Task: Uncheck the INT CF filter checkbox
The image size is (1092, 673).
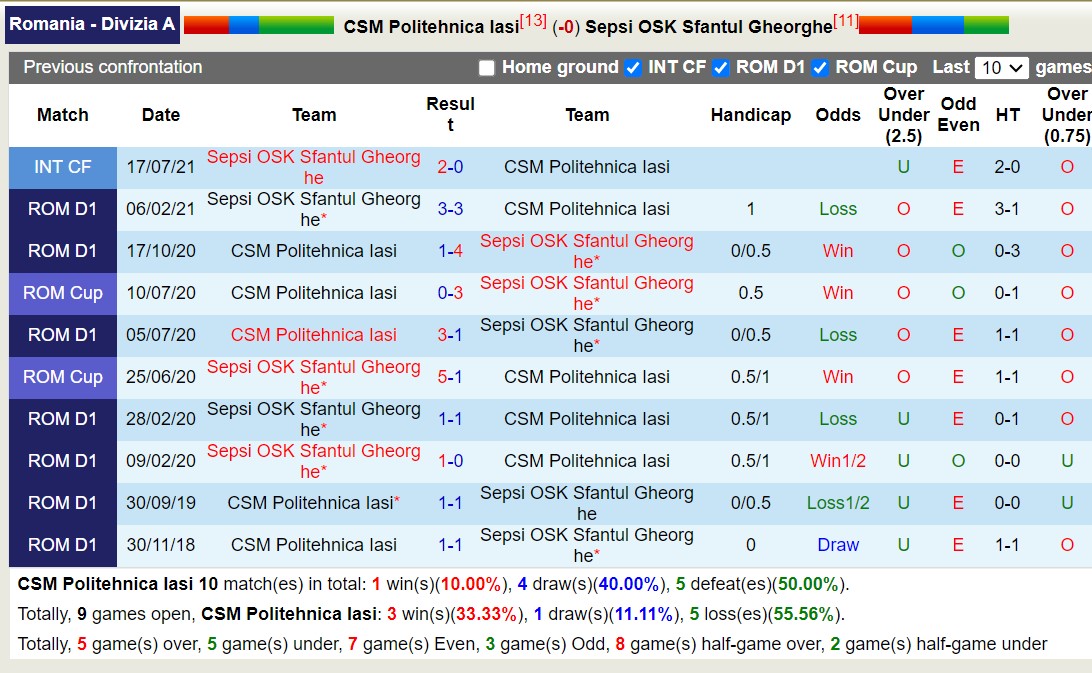Action: (x=632, y=68)
